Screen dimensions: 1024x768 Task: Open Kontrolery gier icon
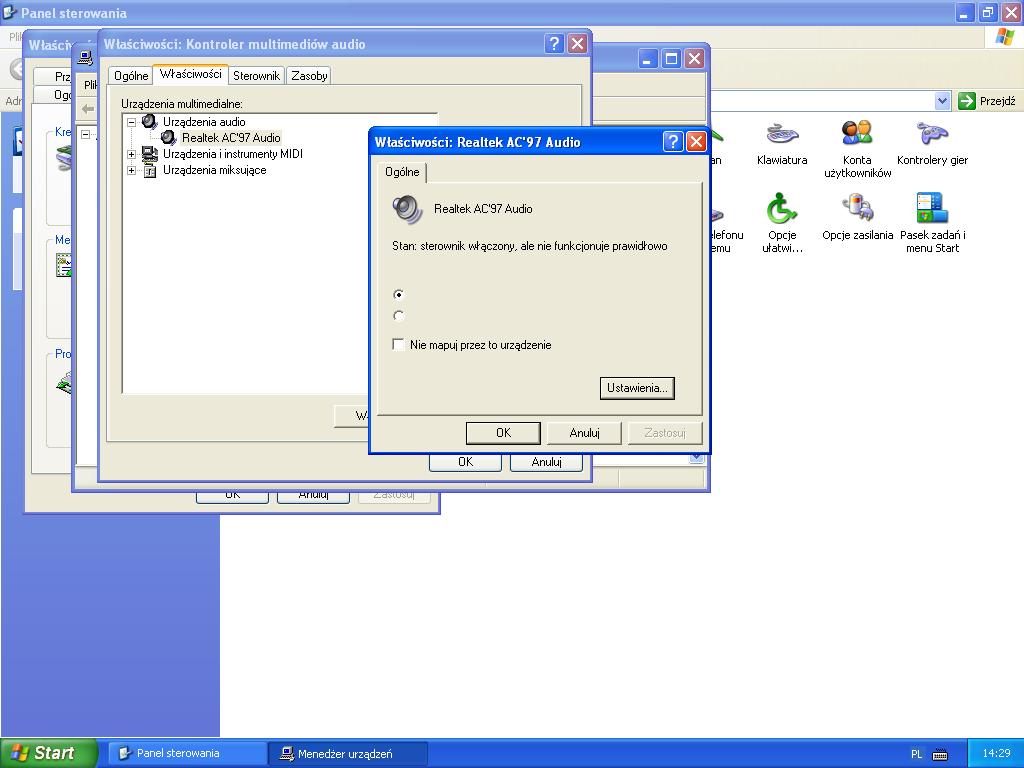932,142
